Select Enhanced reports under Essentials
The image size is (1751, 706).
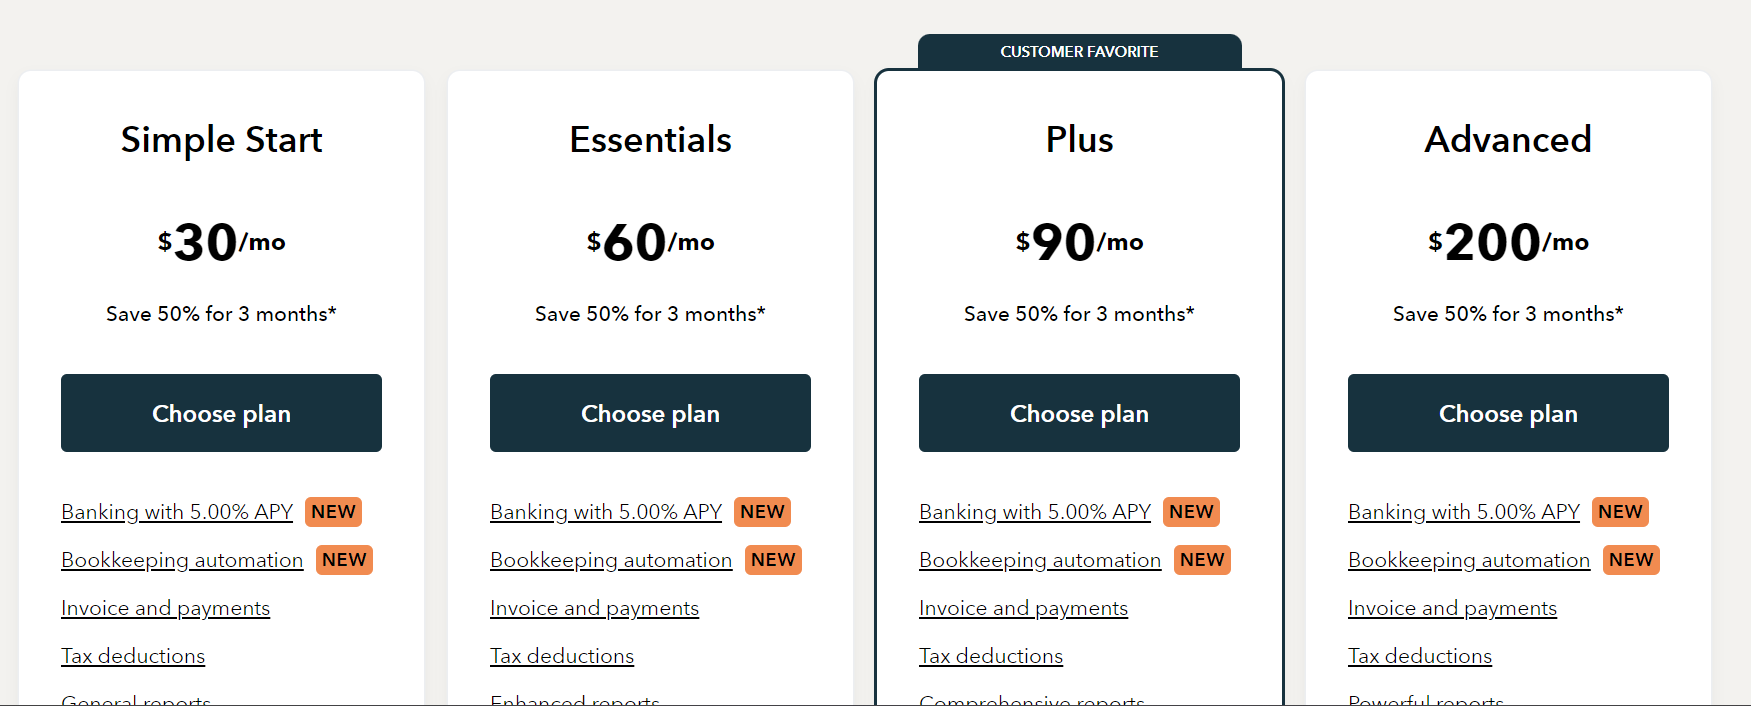[x=574, y=701]
